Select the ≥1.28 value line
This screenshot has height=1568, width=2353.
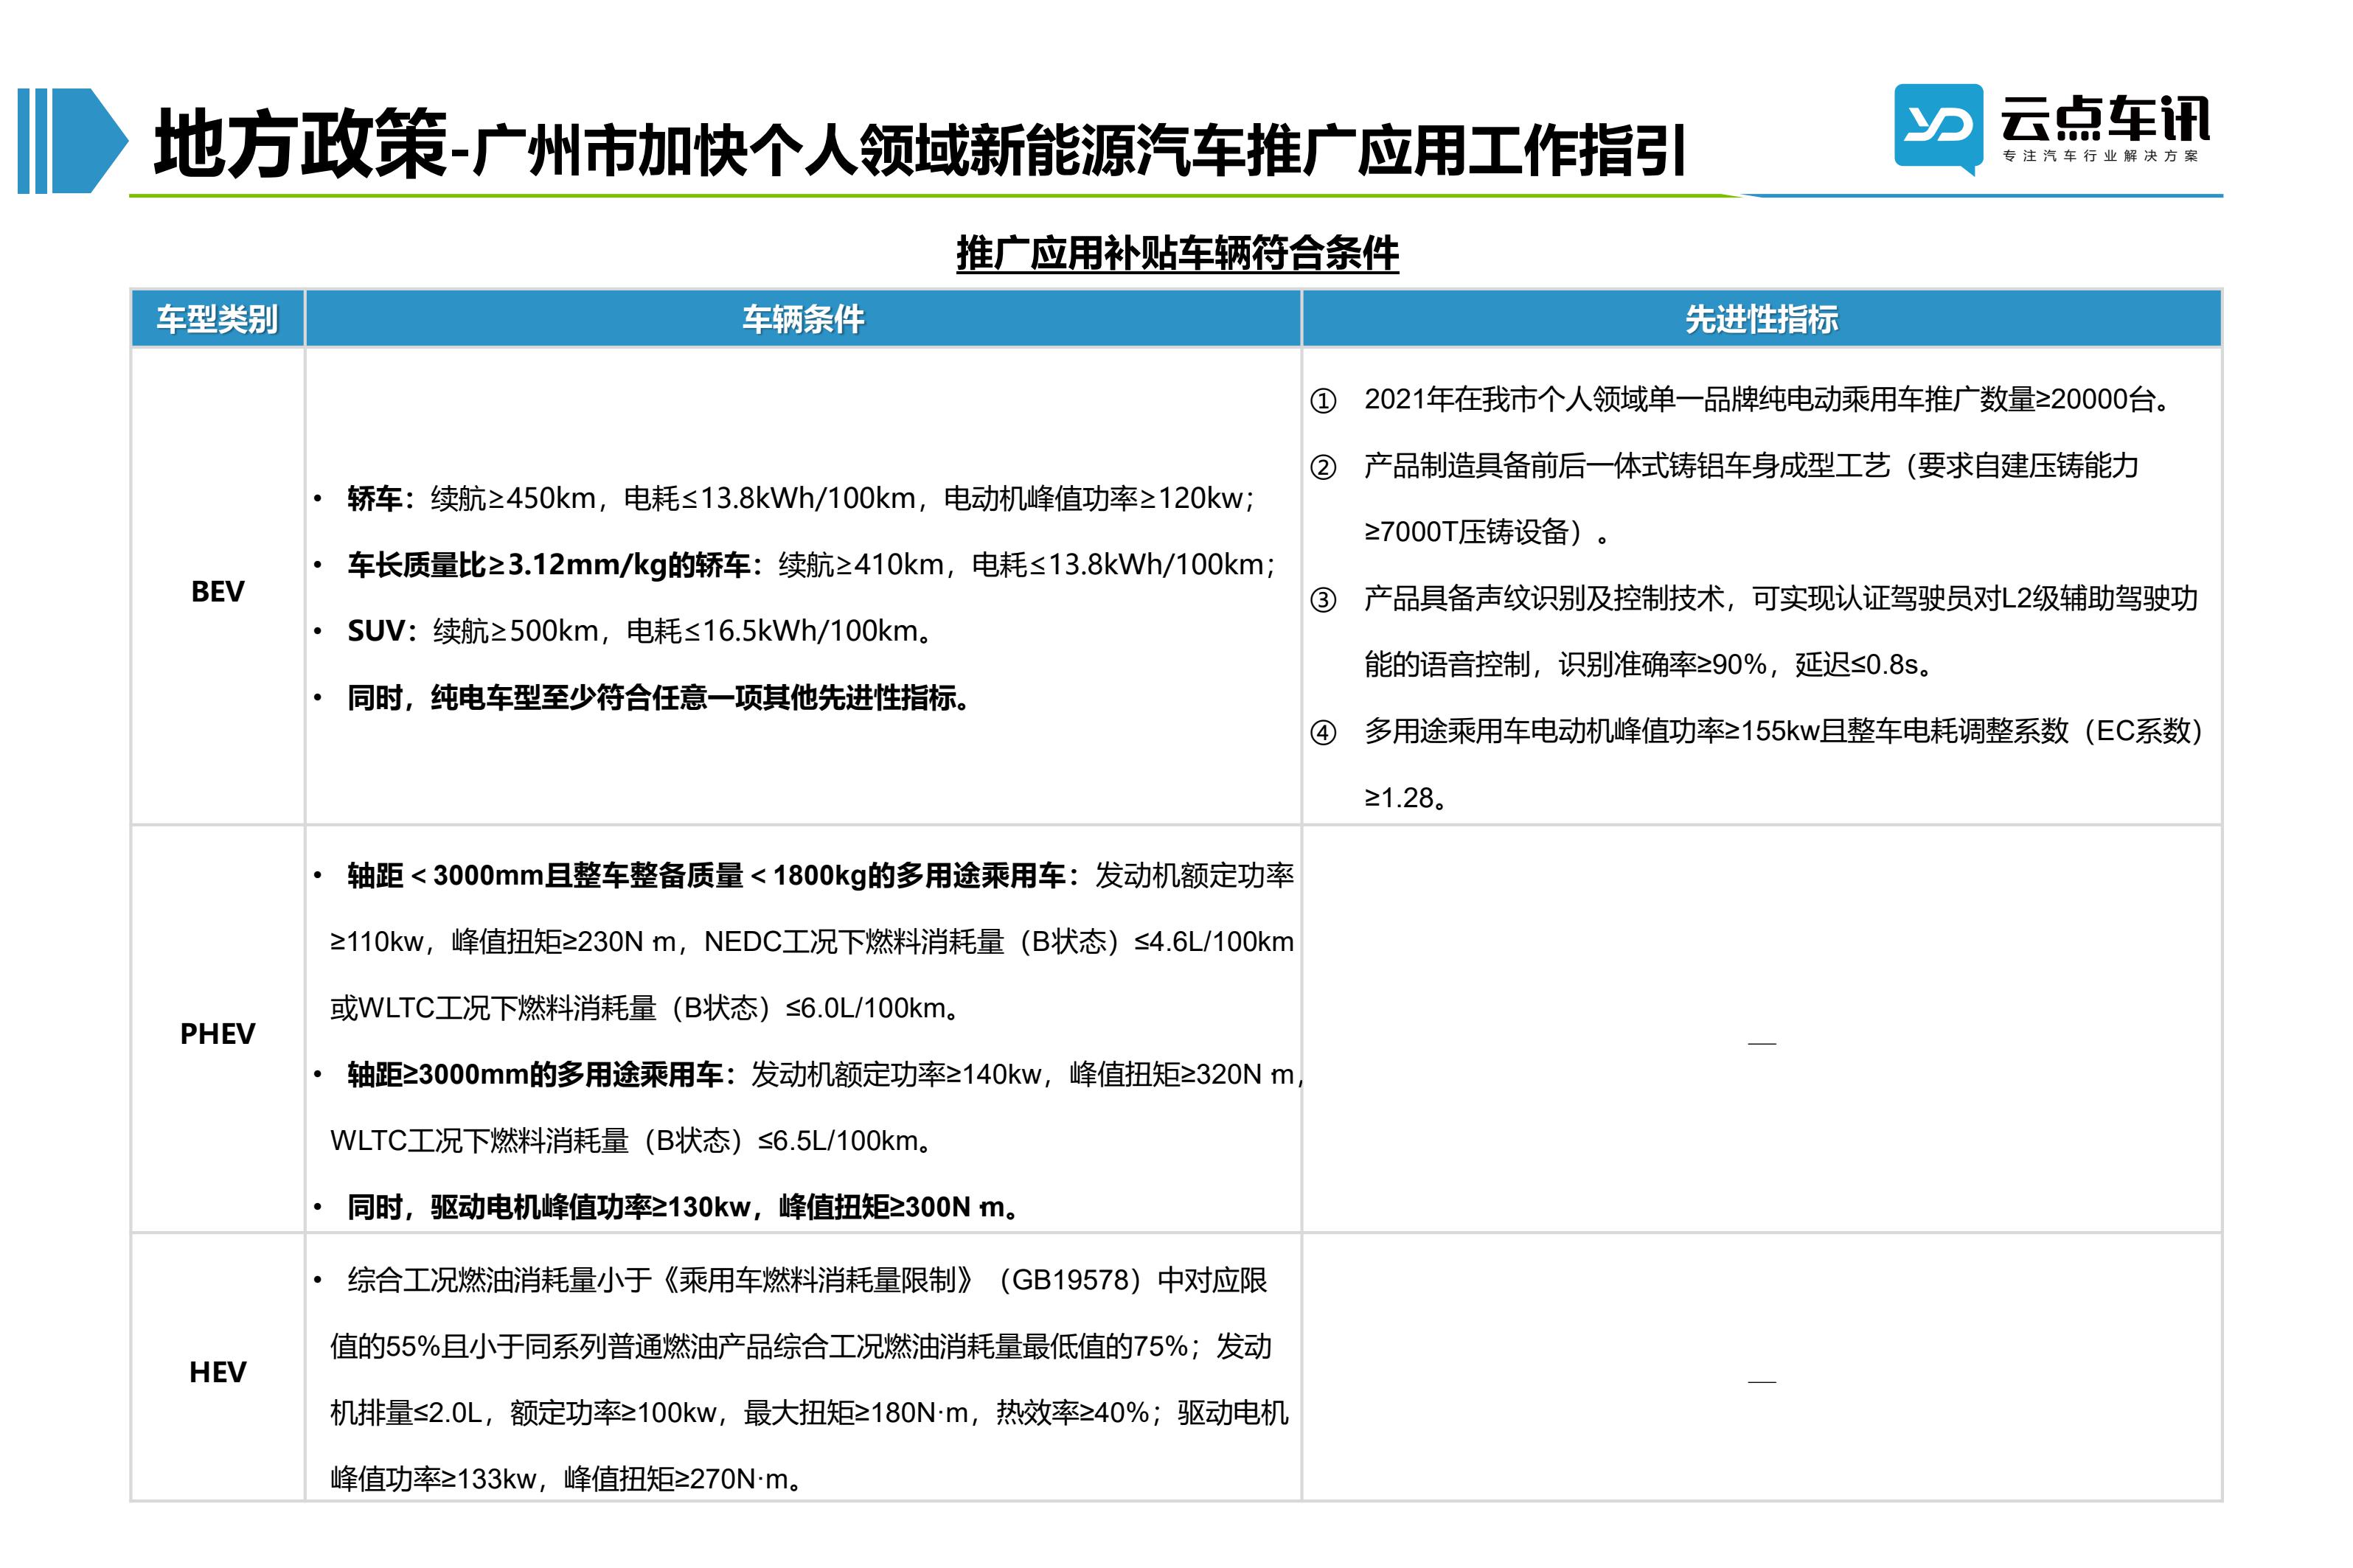1406,798
